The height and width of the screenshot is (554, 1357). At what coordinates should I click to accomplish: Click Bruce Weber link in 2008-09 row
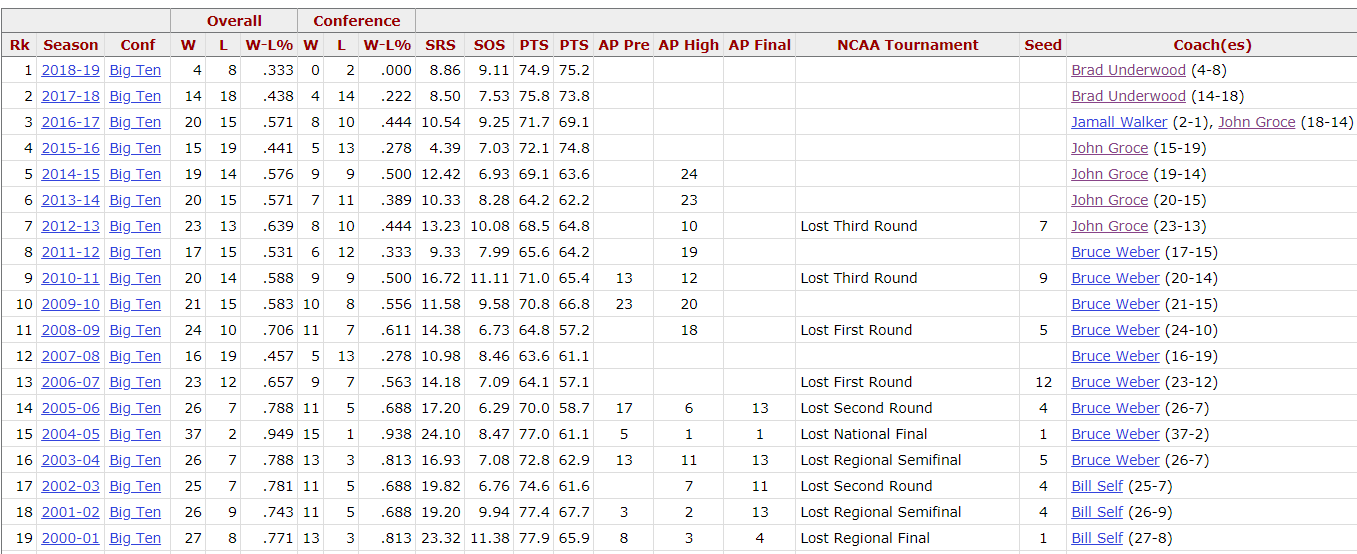(1115, 330)
